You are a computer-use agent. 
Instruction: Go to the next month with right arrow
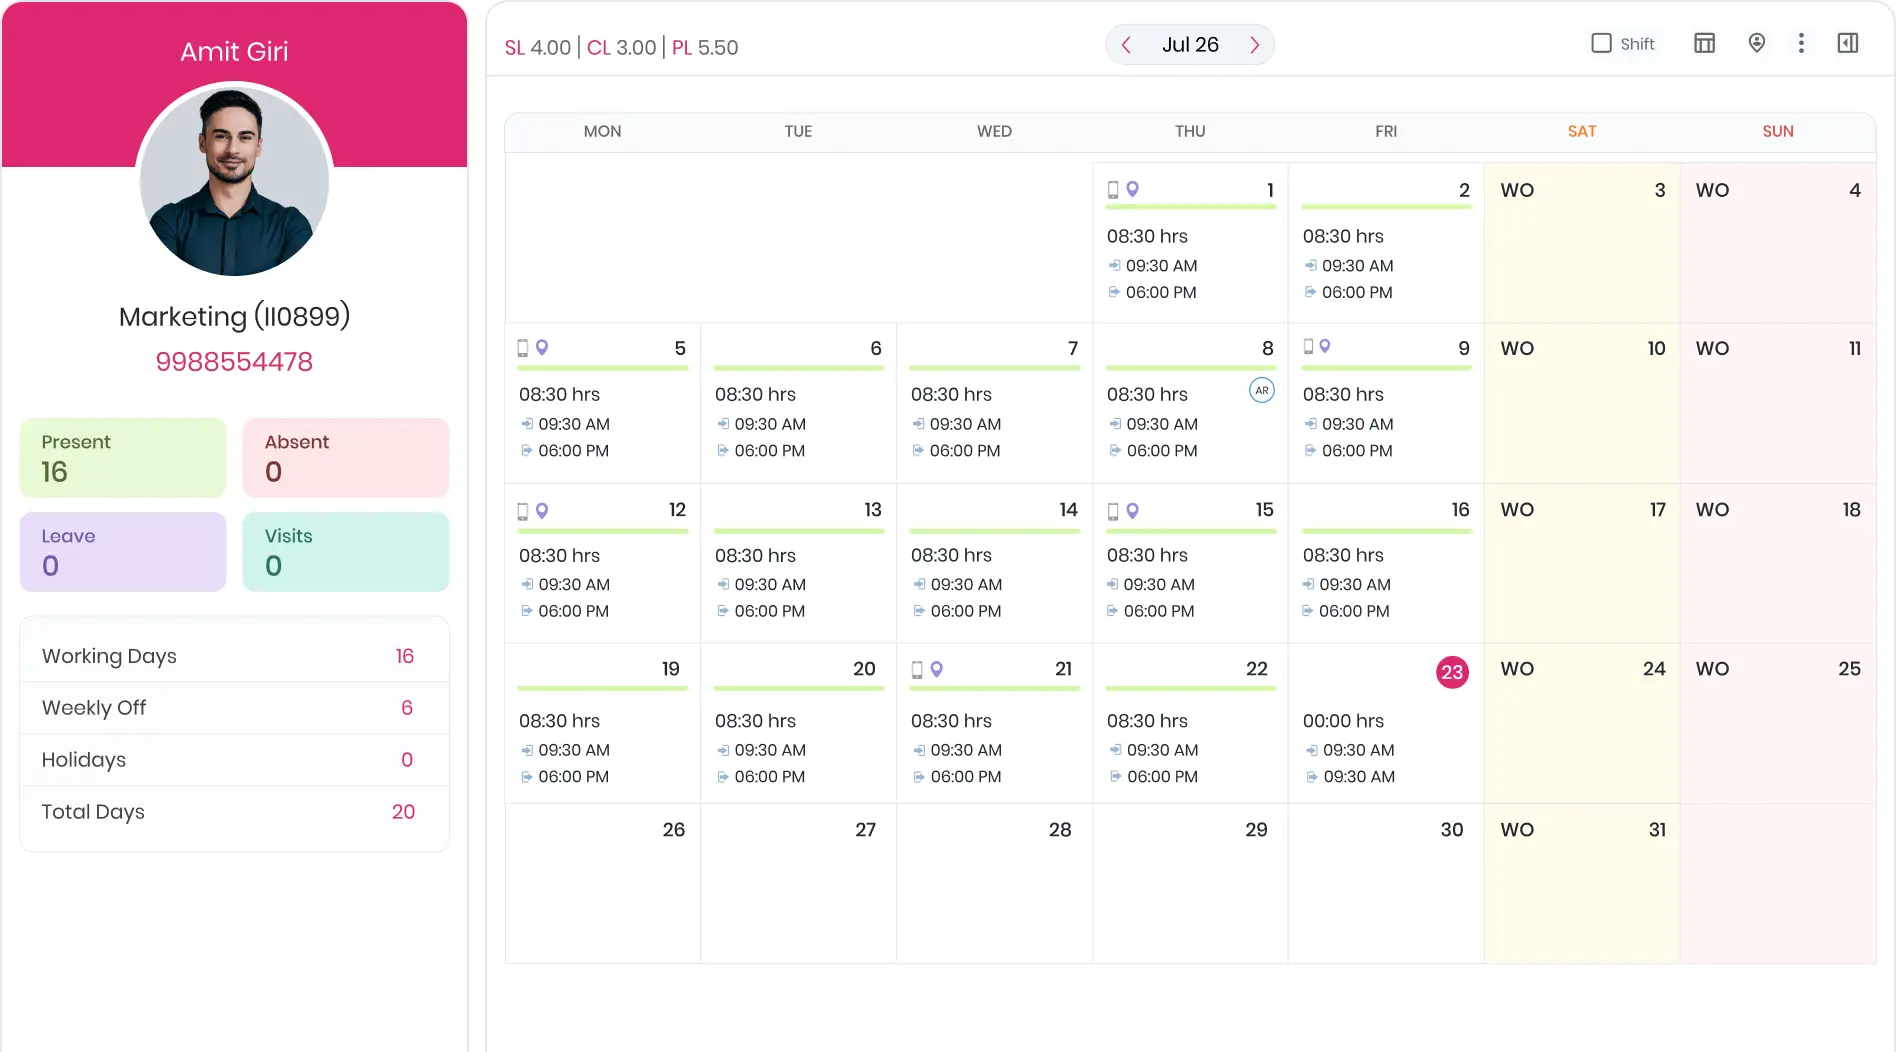point(1254,45)
